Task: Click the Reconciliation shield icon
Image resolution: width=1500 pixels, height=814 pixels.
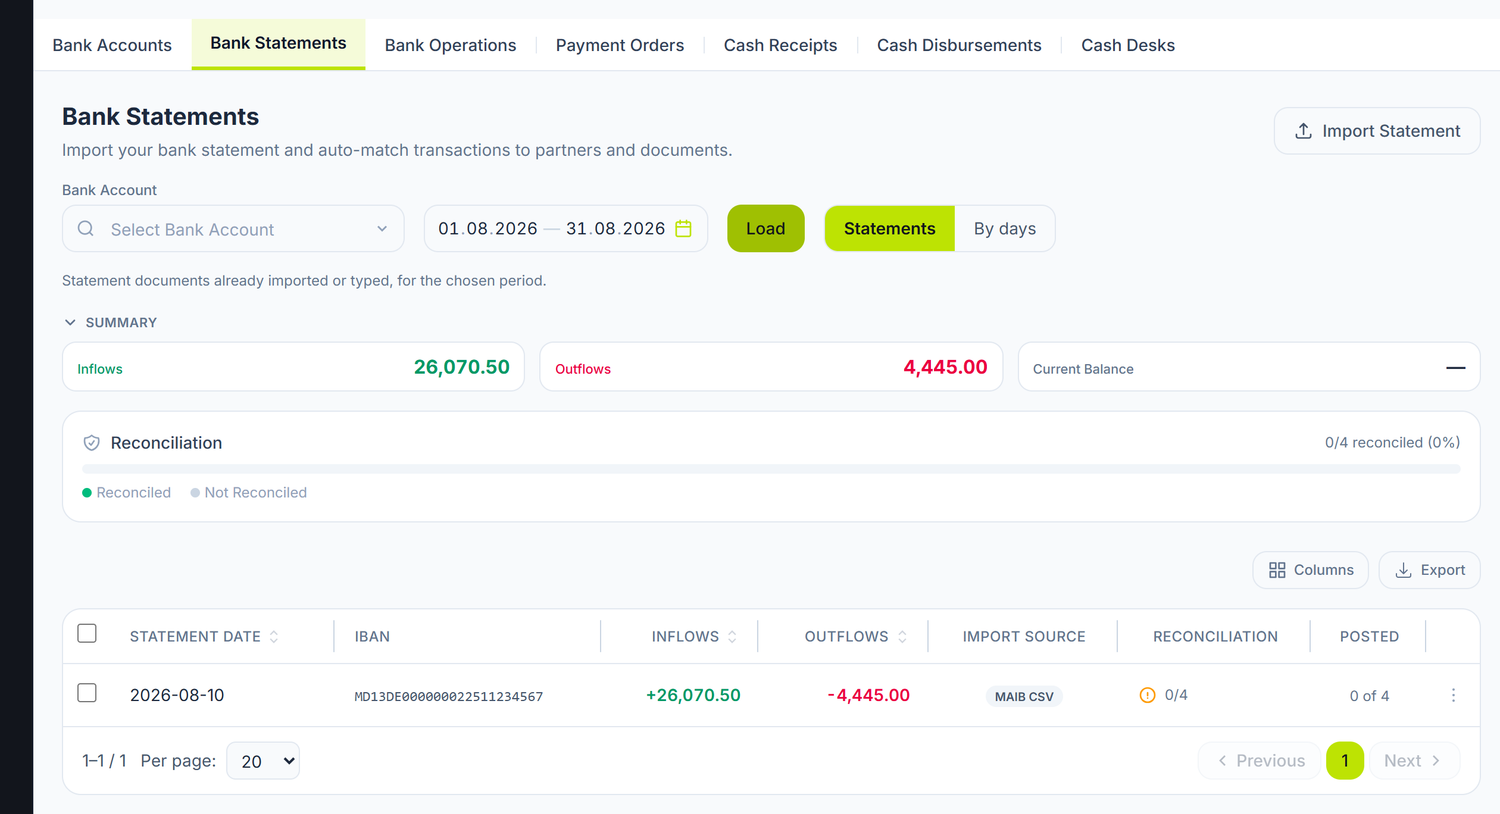Action: 92,443
